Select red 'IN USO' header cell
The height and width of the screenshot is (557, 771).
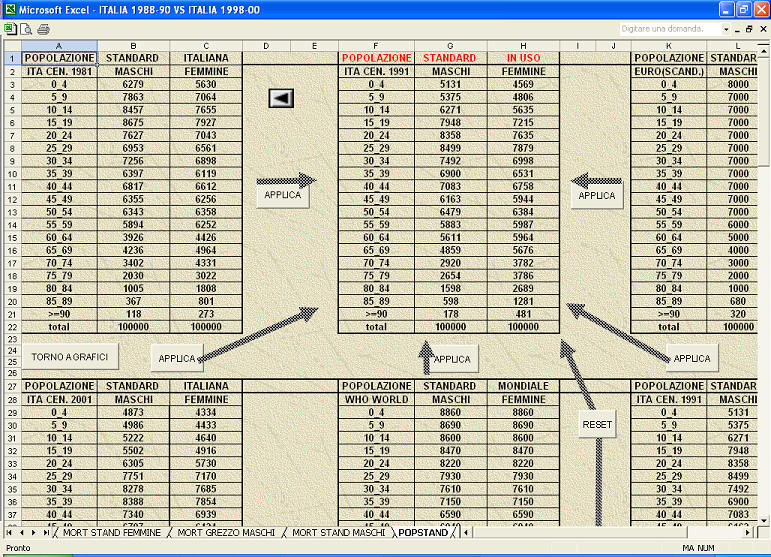523,58
